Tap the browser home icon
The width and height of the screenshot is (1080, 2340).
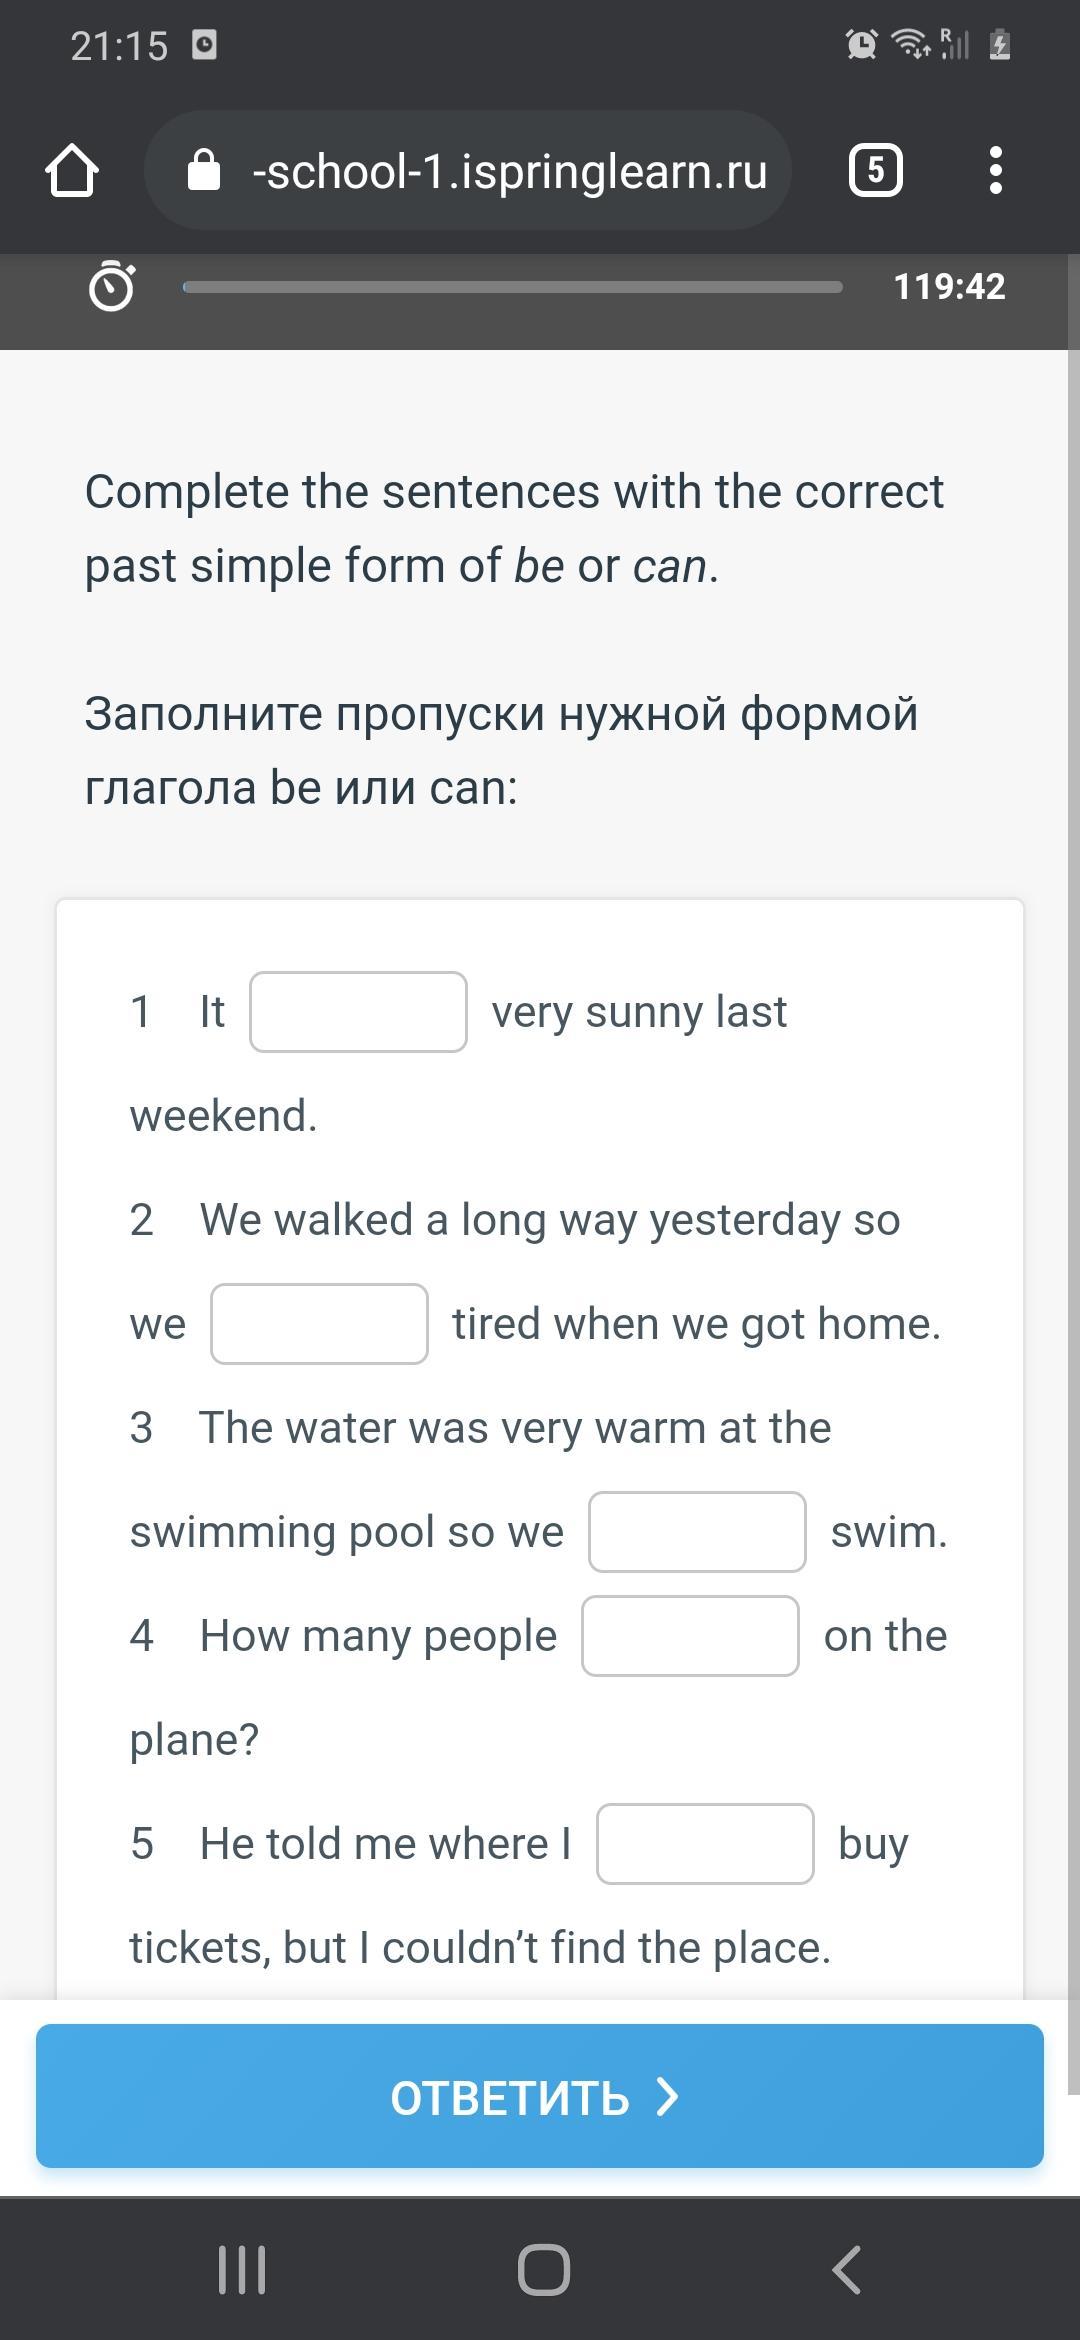click(72, 171)
